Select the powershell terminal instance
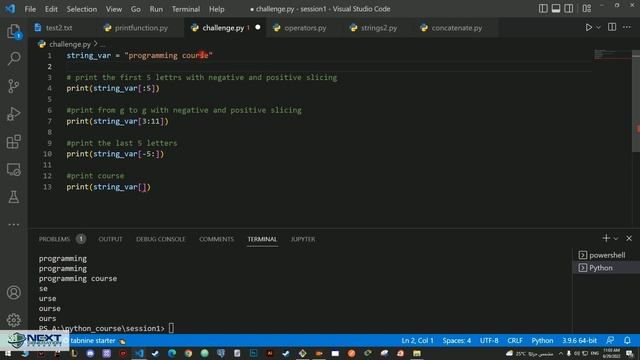Image resolution: width=640 pixels, height=360 pixels. coord(606,255)
